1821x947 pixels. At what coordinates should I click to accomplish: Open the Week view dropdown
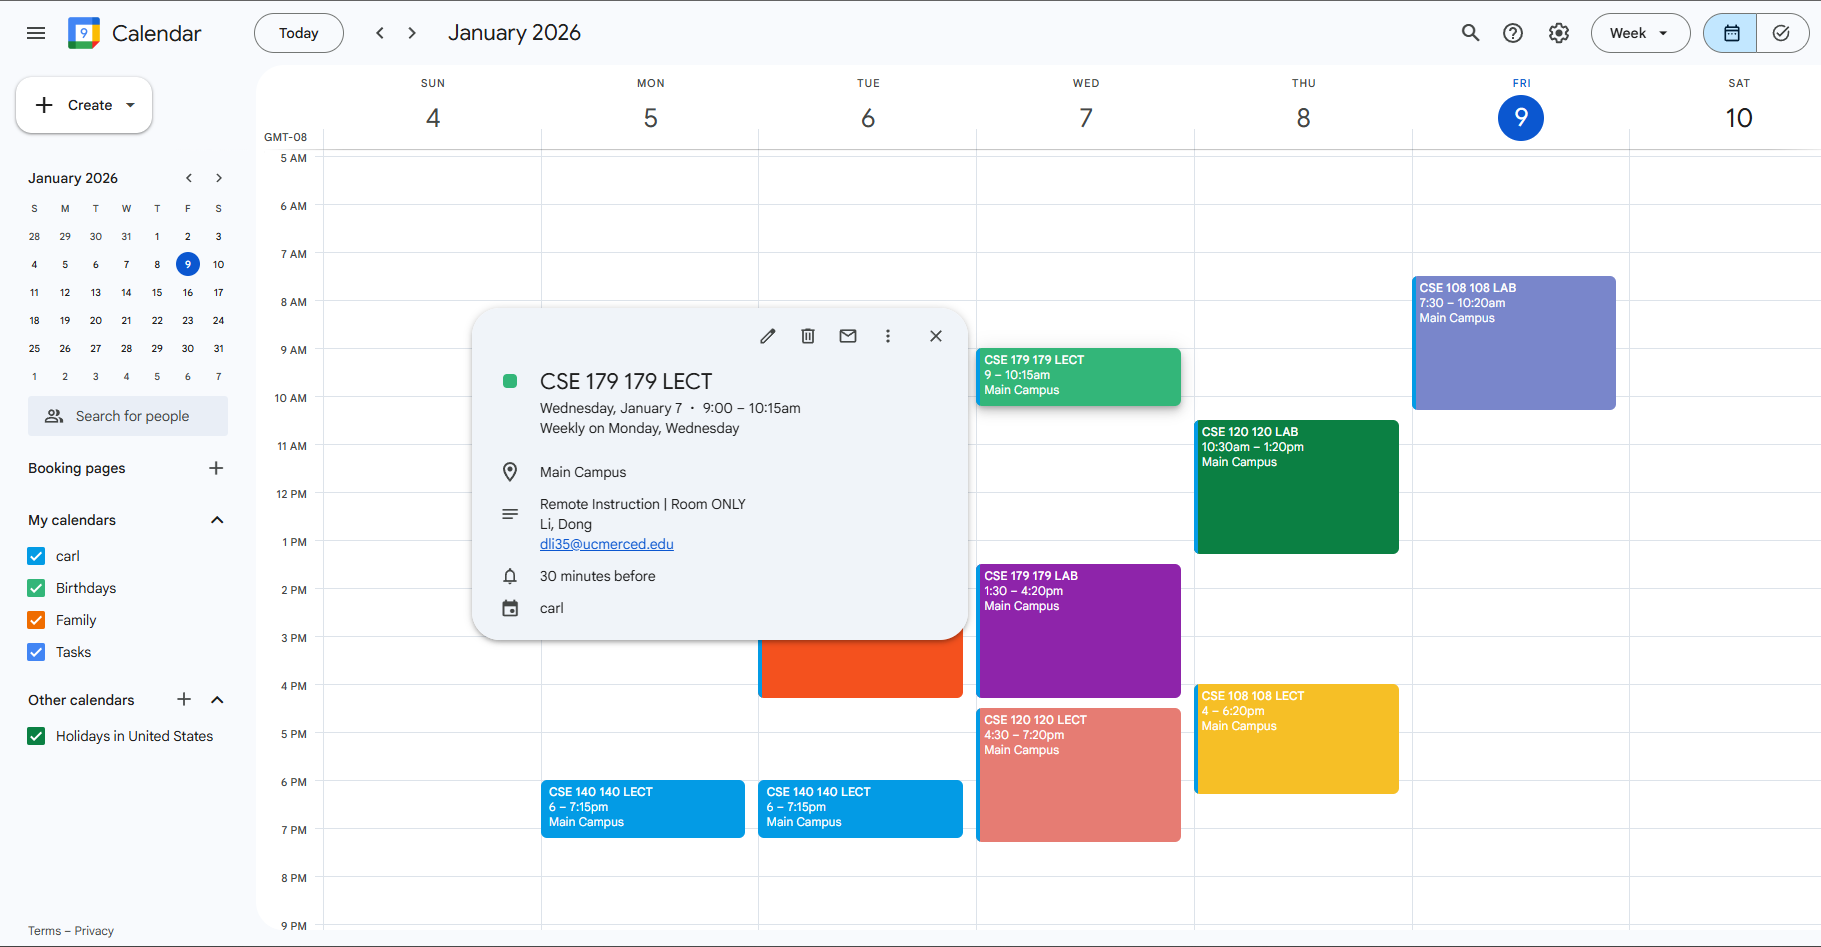pos(1639,32)
